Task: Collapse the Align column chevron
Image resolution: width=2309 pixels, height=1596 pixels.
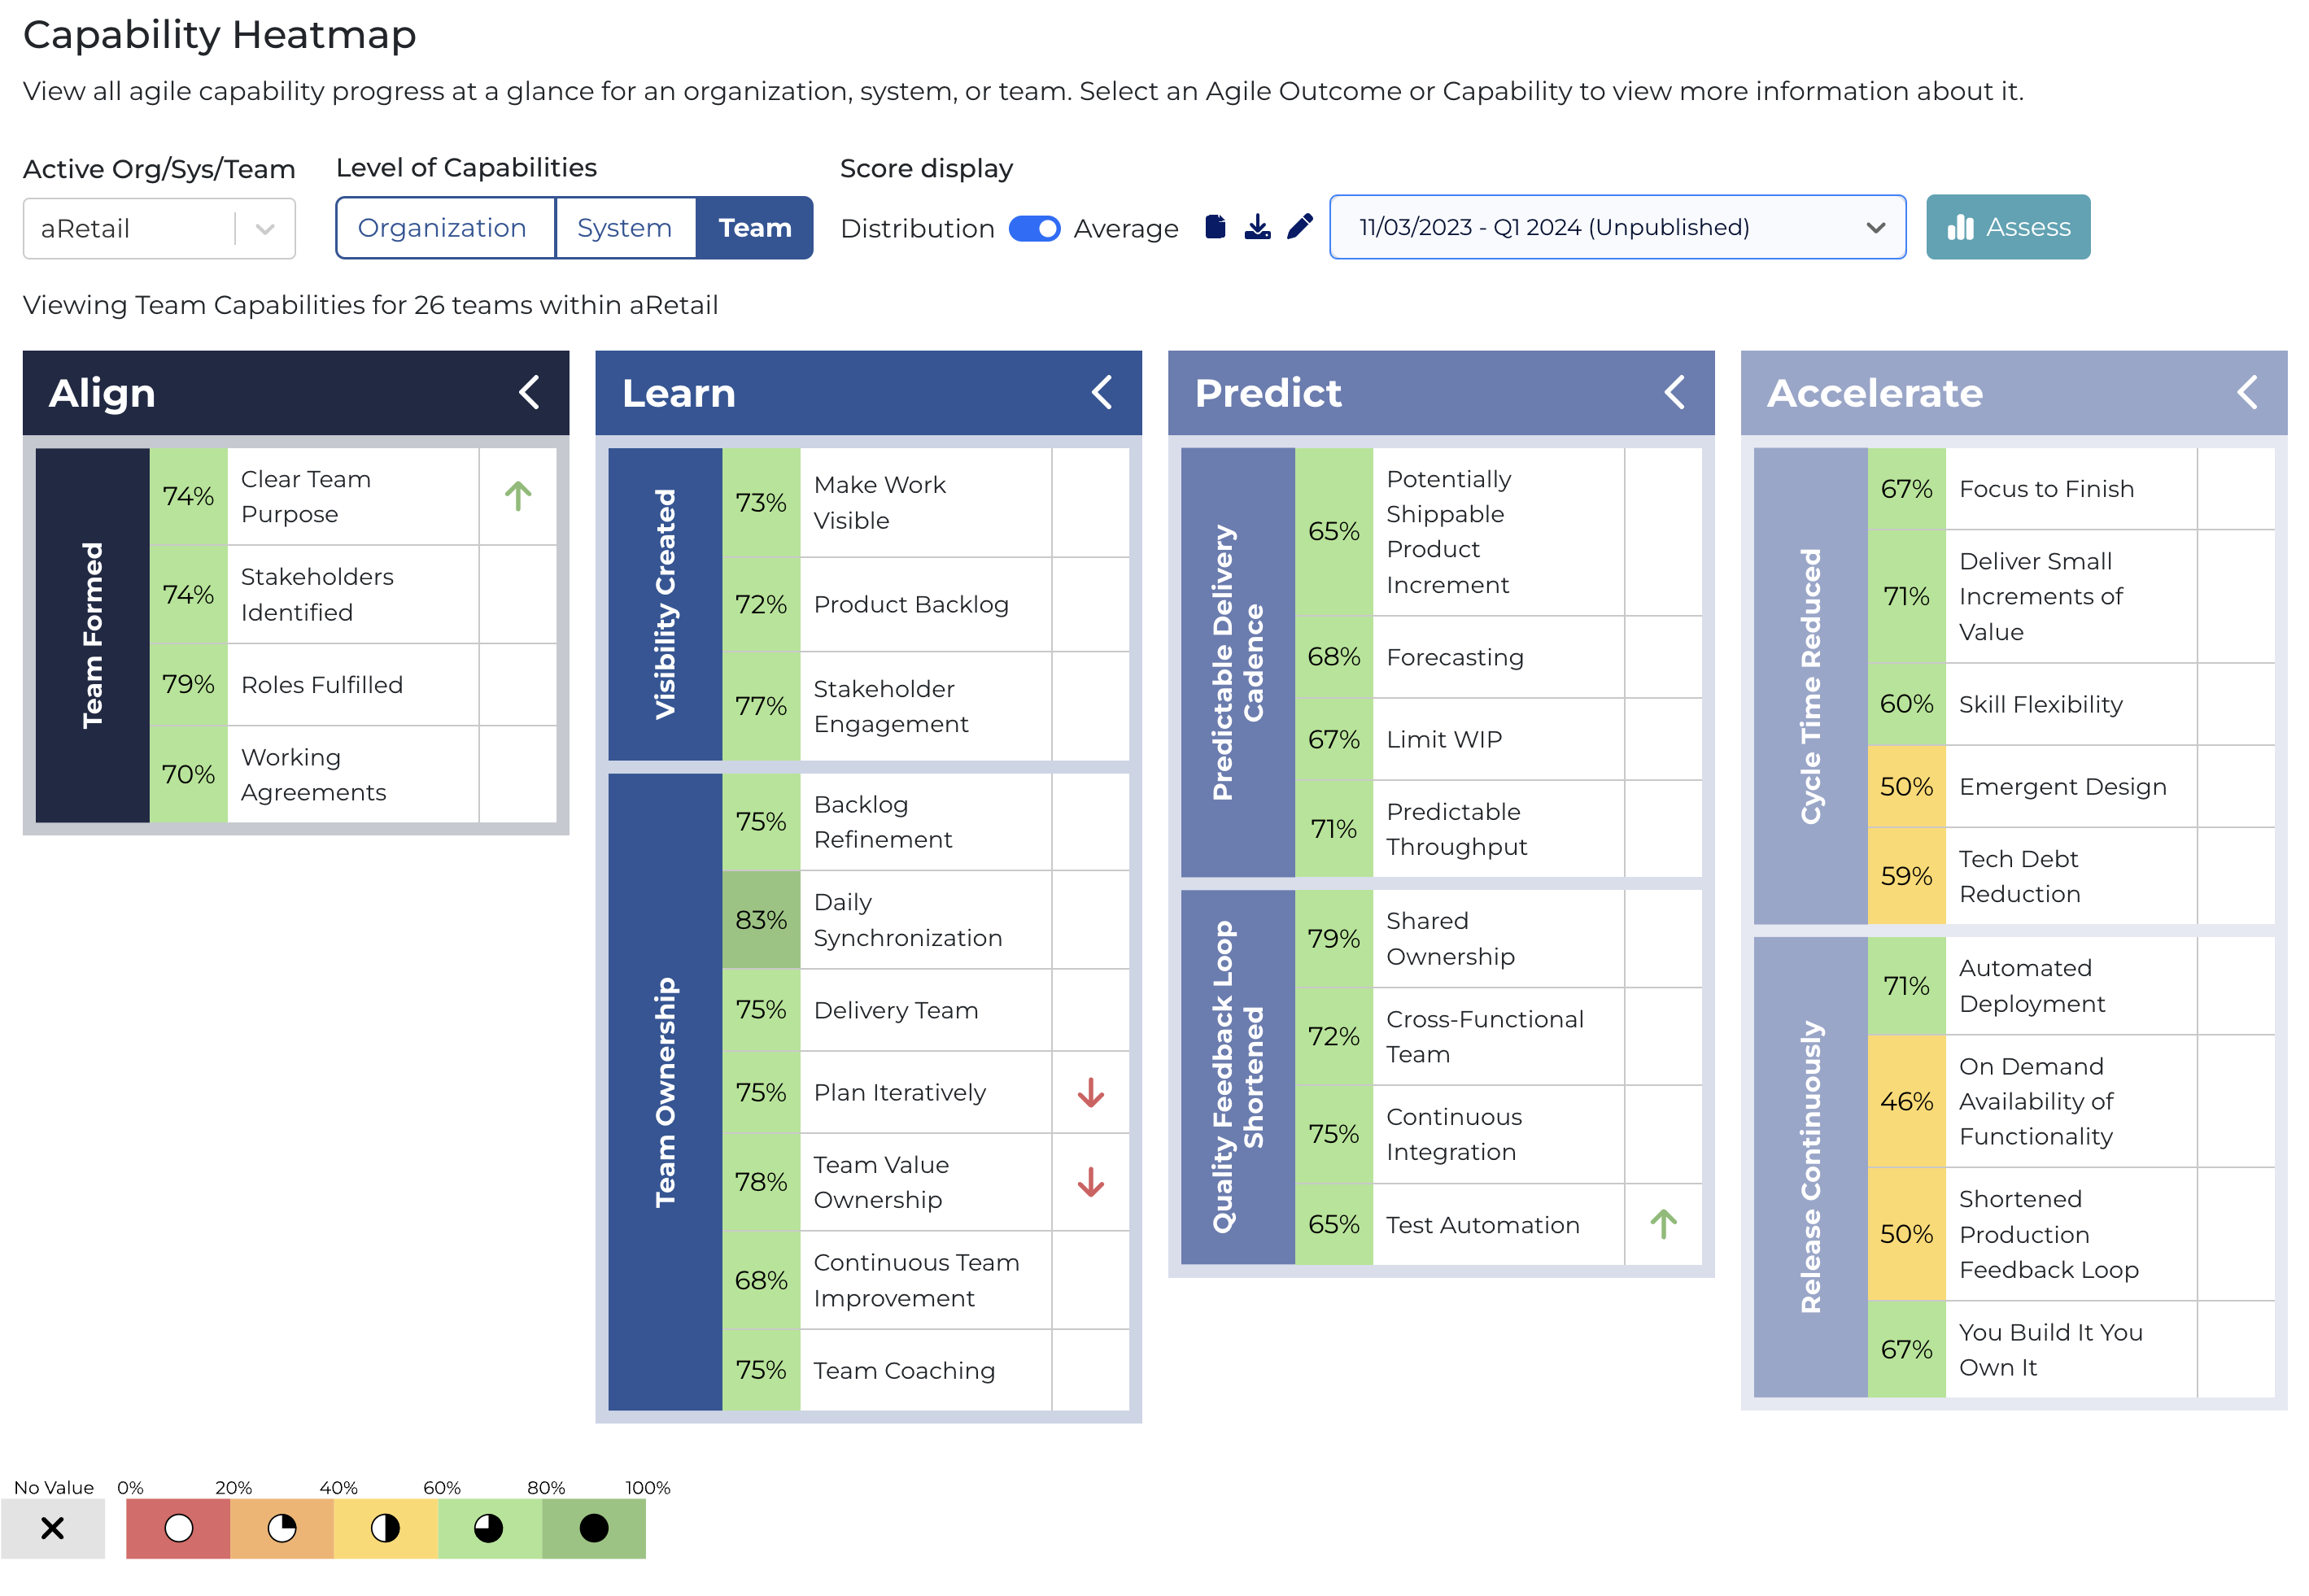Action: point(530,392)
